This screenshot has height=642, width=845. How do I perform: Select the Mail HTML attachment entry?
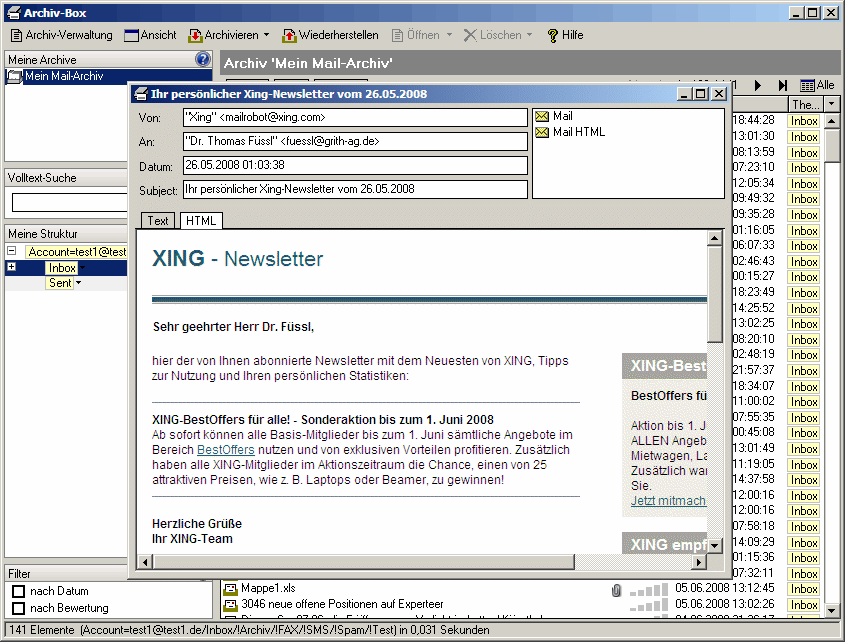578,132
